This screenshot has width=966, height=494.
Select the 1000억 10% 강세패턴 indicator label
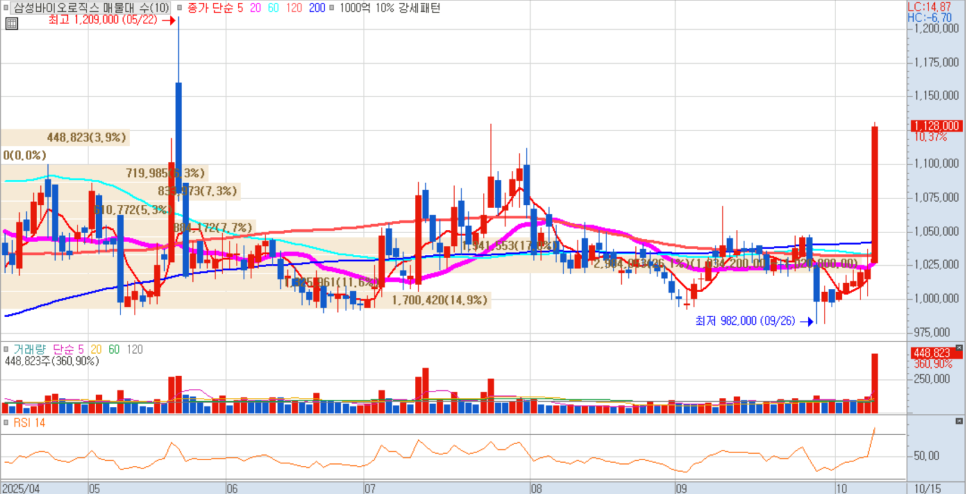tap(388, 9)
